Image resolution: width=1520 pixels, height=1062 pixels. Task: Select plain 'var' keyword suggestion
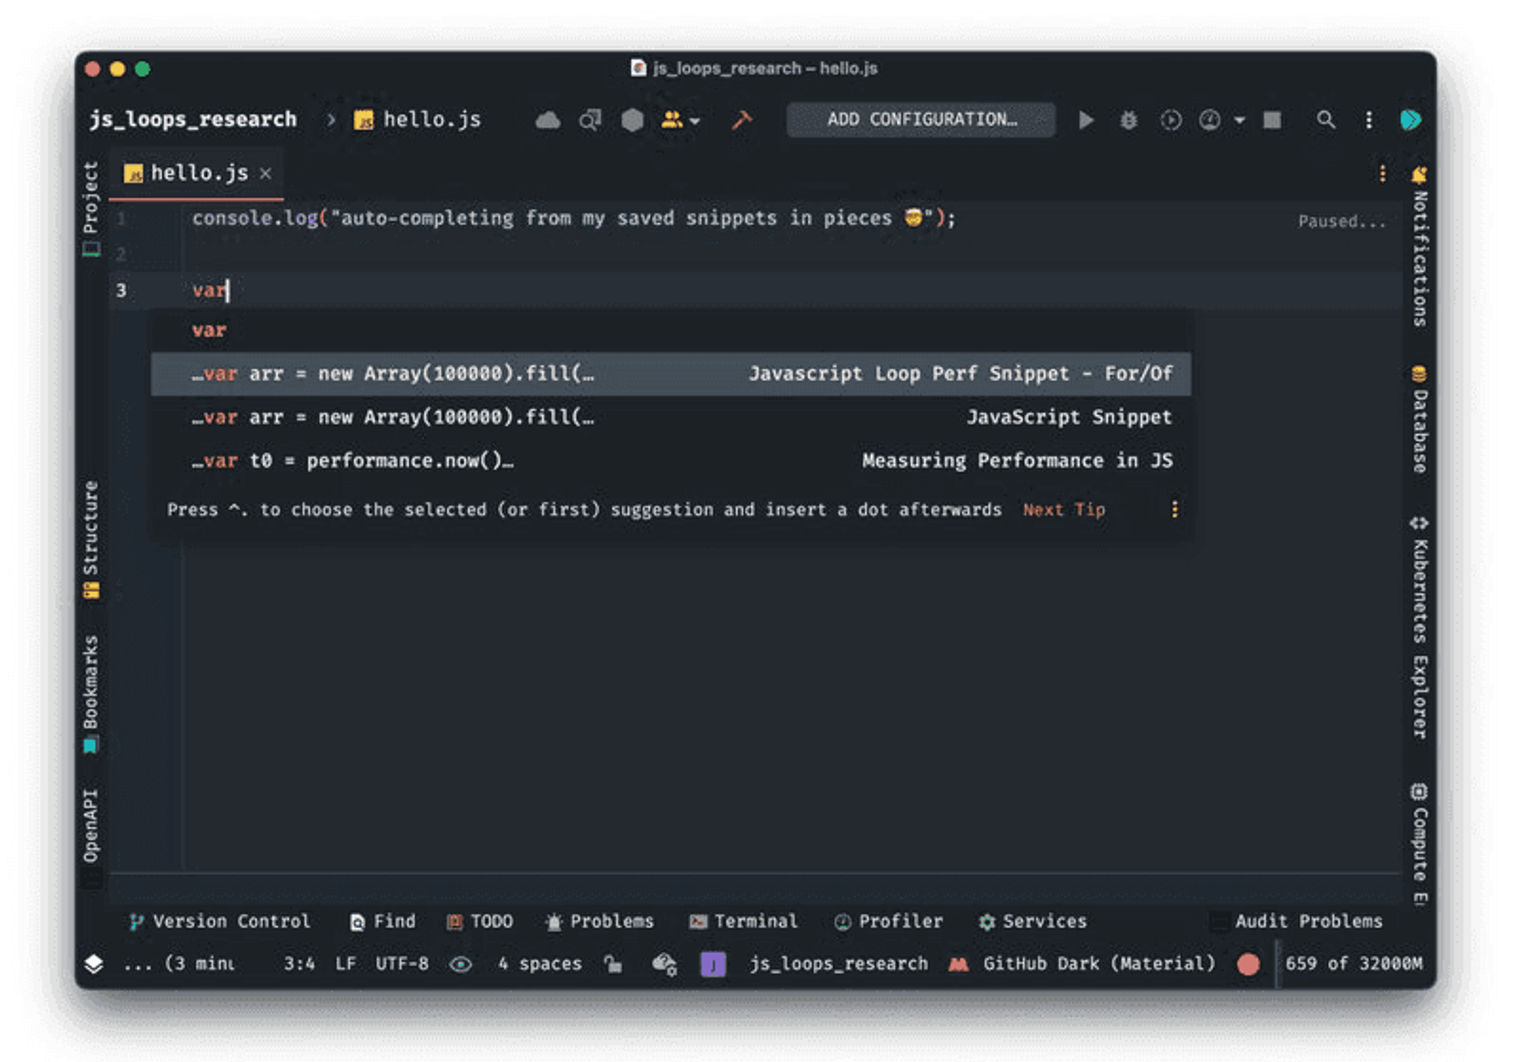670,330
